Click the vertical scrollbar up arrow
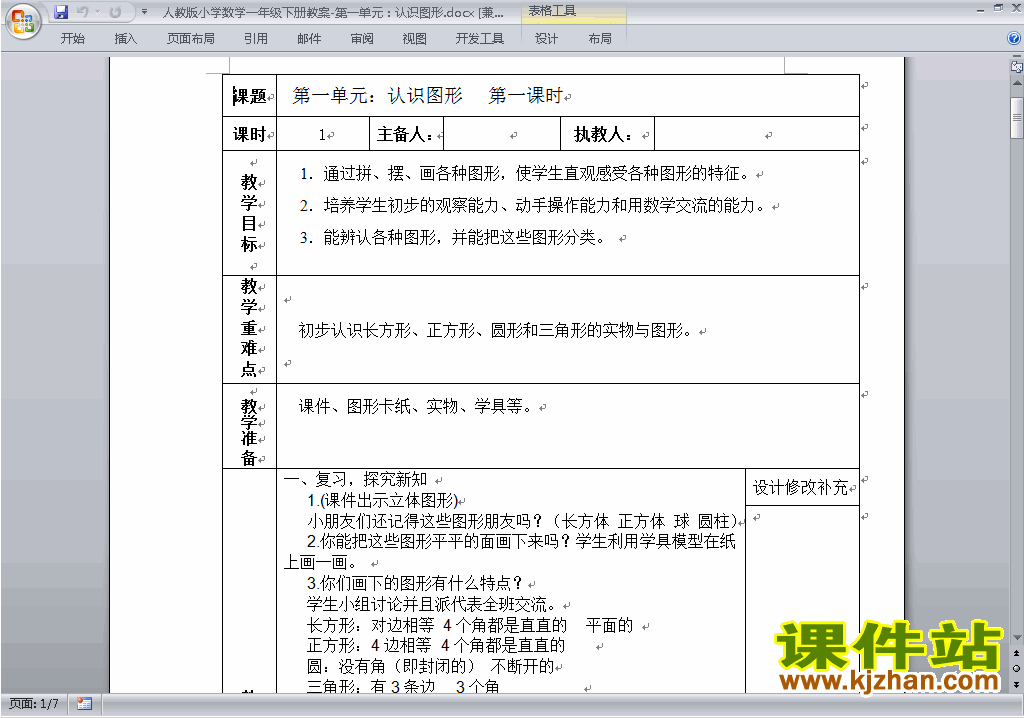This screenshot has width=1024, height=718. pos(1016,84)
